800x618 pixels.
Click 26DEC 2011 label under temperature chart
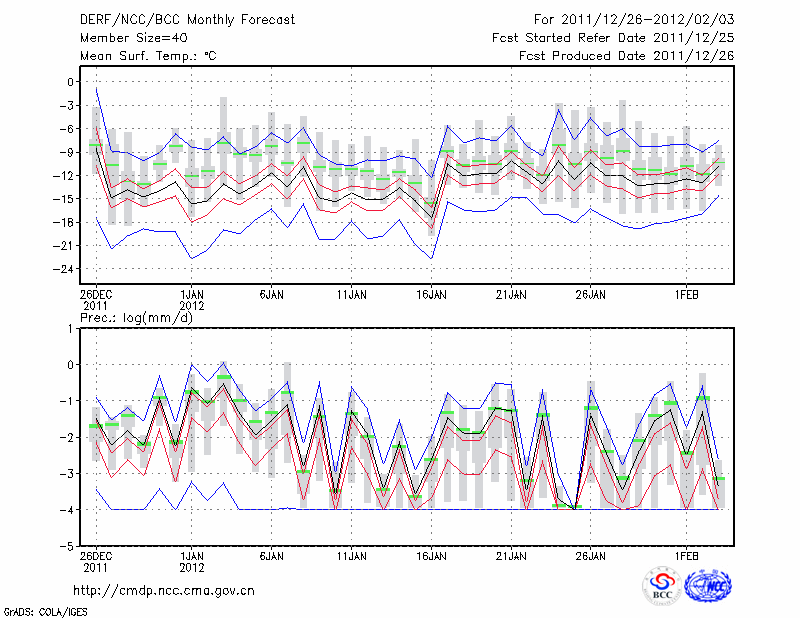point(96,299)
